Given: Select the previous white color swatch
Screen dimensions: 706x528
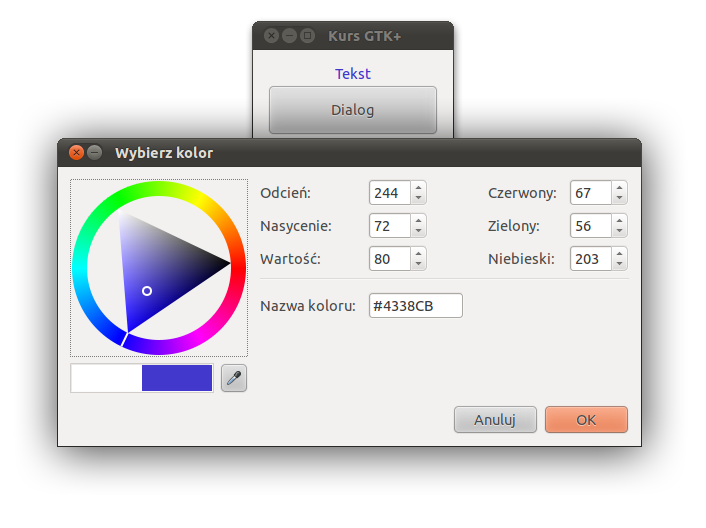Looking at the screenshot, I should [x=107, y=378].
